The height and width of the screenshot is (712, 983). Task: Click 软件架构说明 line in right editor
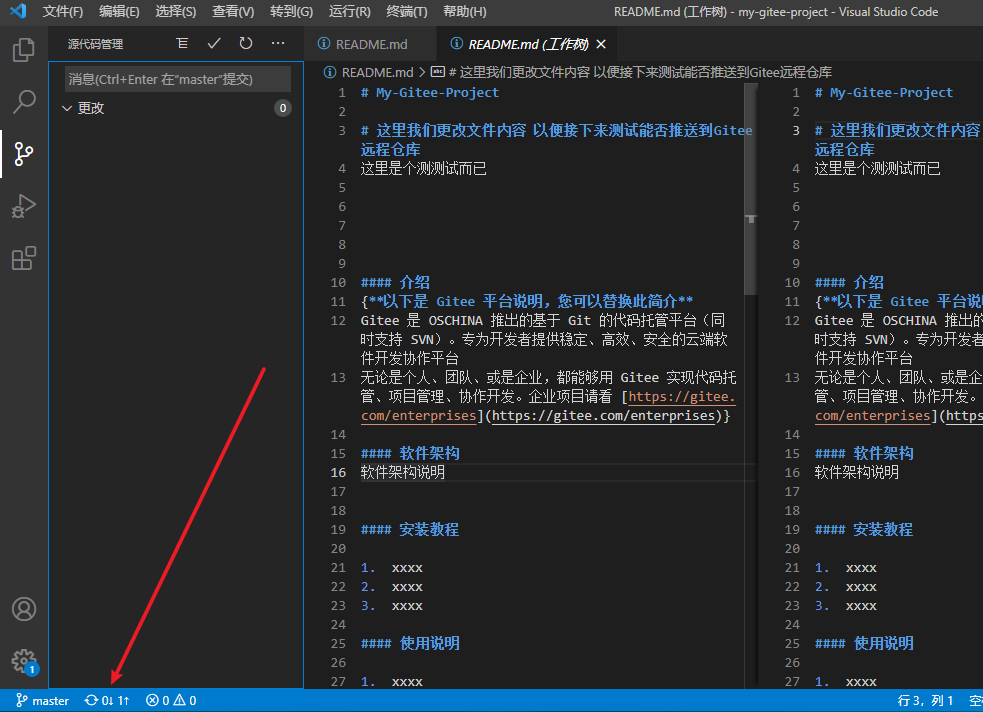point(856,472)
